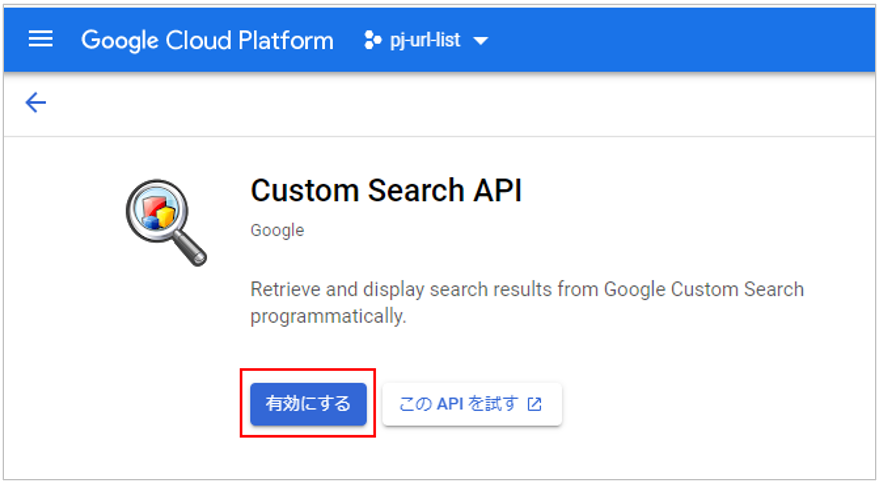Click the project hexagon dots icon
This screenshot has height=482, width=879.
tap(373, 41)
